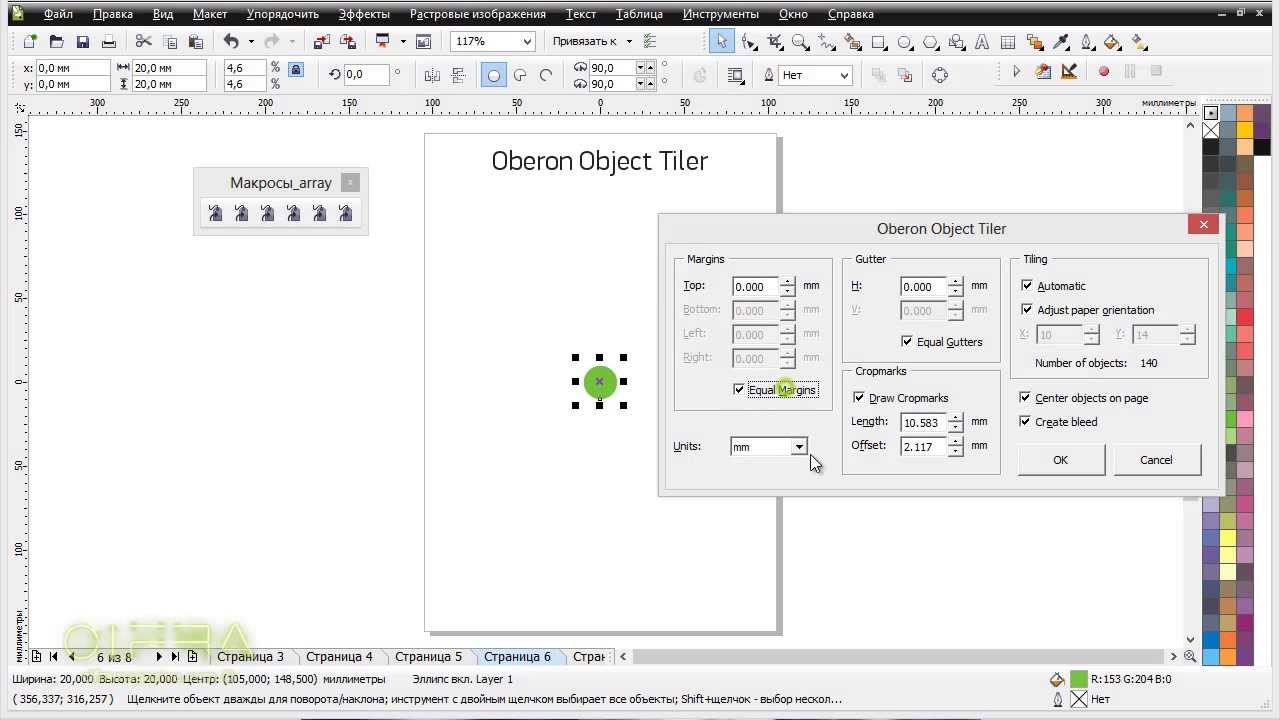Open the Макет menu
This screenshot has width=1280, height=720.
(210, 14)
